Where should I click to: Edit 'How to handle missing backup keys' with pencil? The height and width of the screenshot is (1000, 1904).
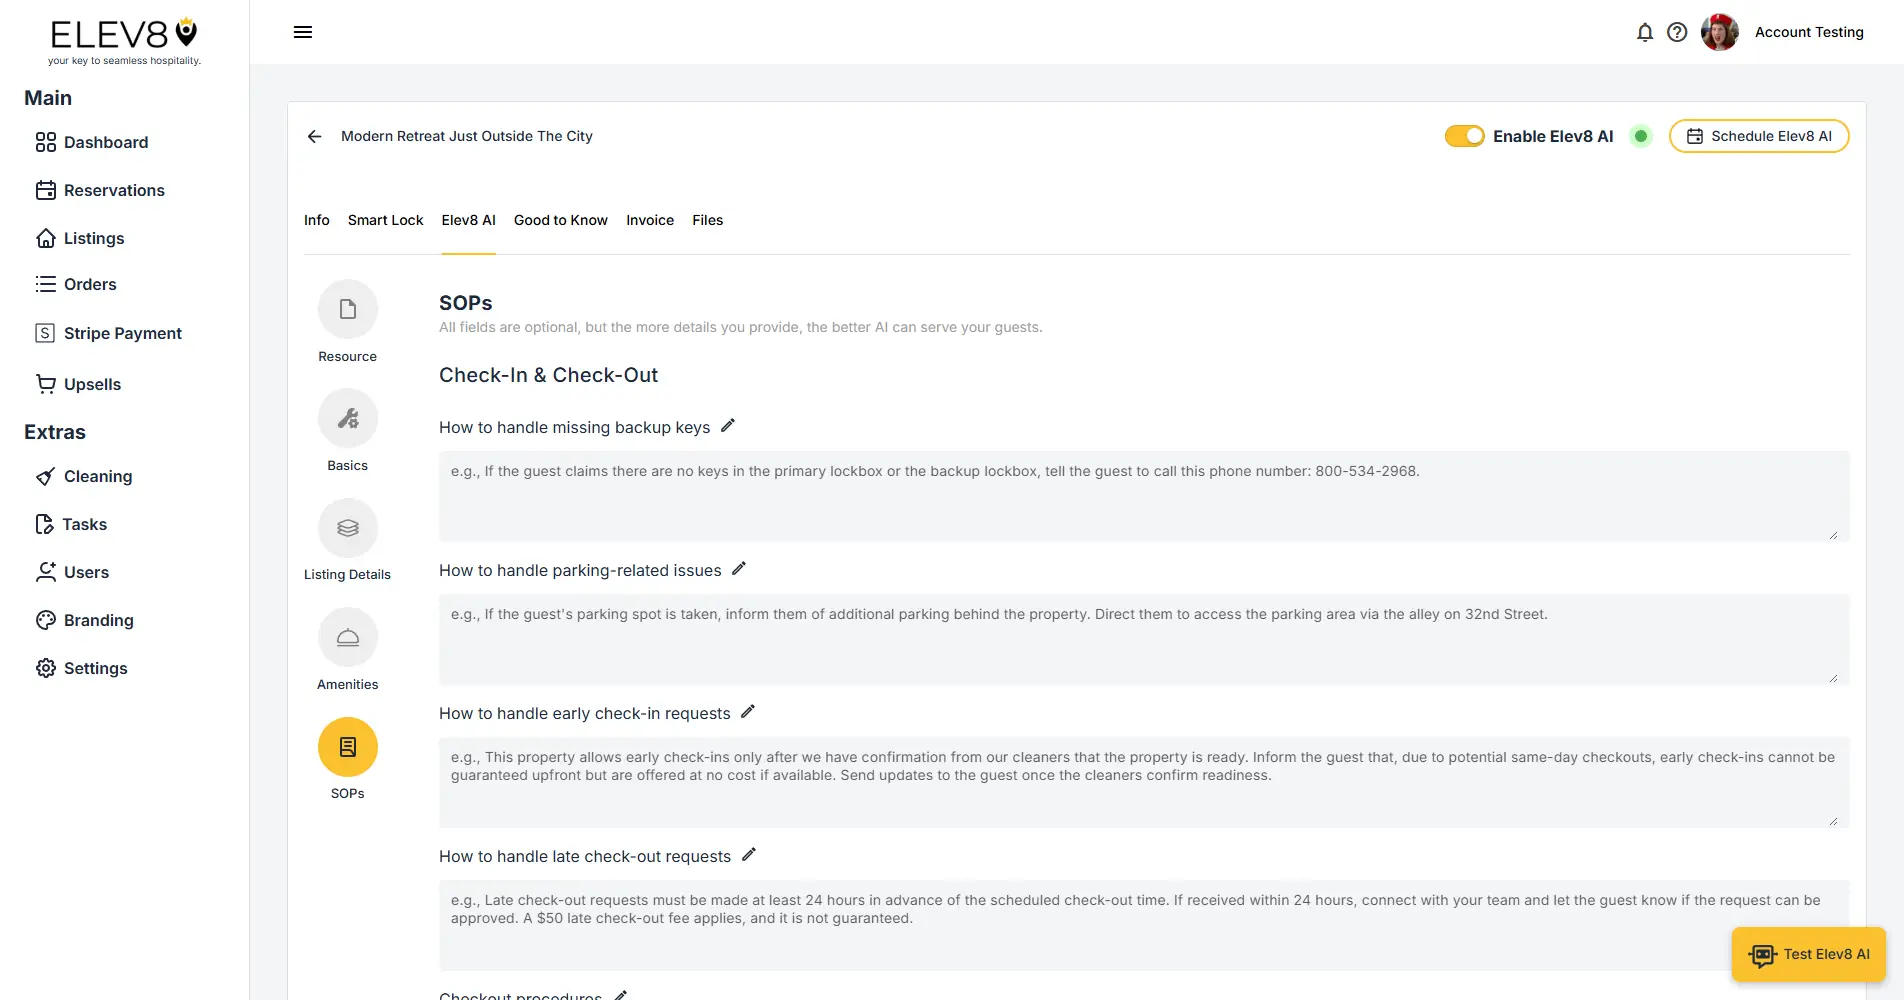pos(728,425)
